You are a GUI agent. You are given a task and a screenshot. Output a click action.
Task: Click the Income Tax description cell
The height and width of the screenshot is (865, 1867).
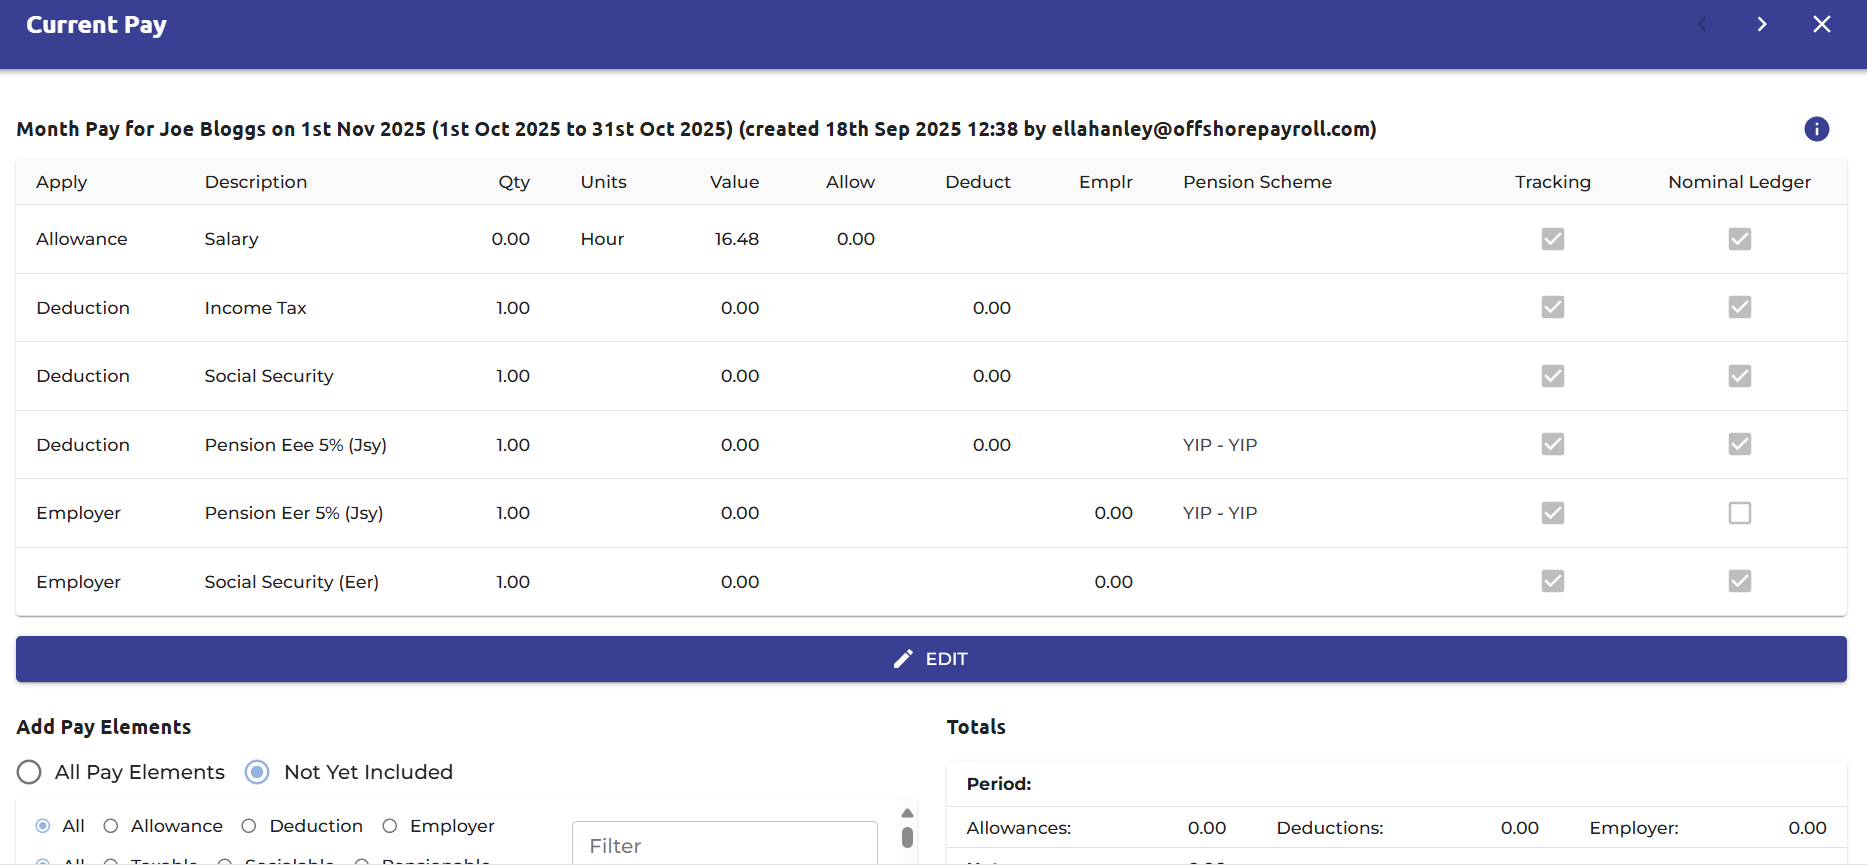point(255,308)
